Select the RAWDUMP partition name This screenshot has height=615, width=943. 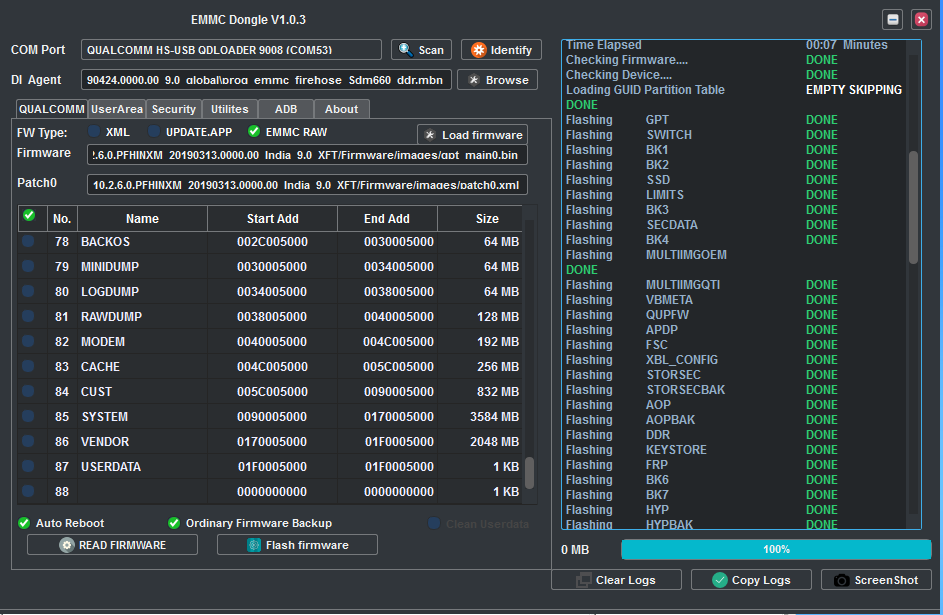pos(111,316)
